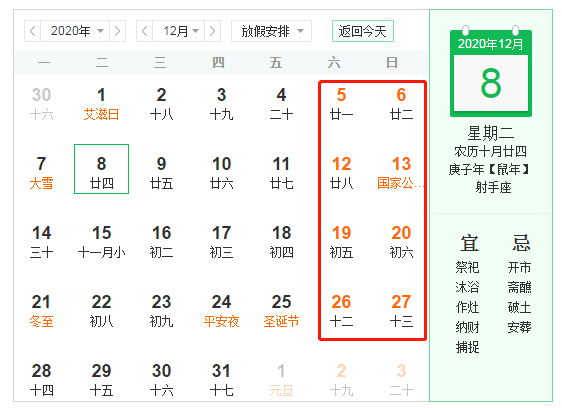Select December 30 十六
This screenshot has width=562, height=408.
click(161, 380)
